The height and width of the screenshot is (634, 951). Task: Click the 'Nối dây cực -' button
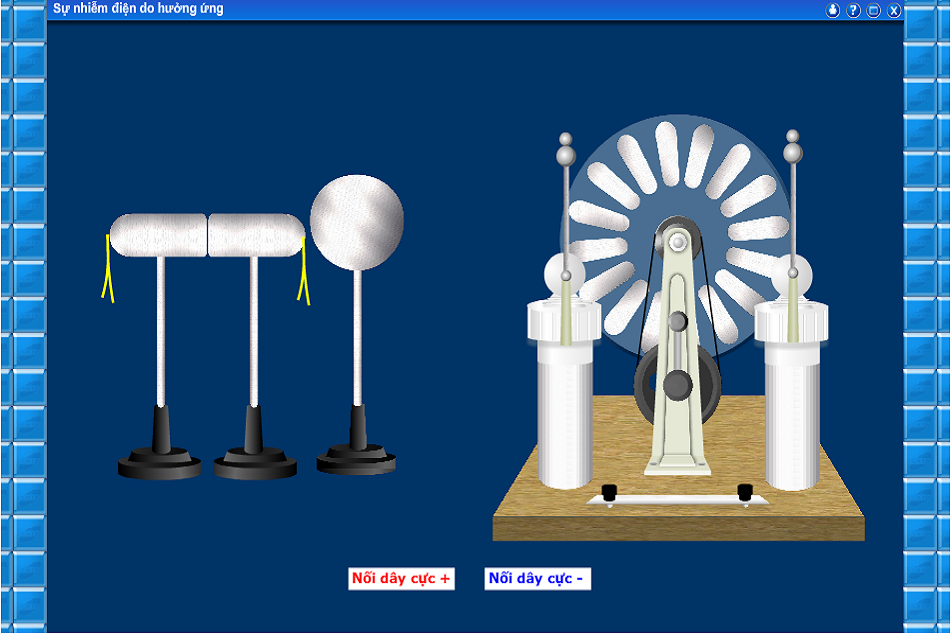pos(537,578)
